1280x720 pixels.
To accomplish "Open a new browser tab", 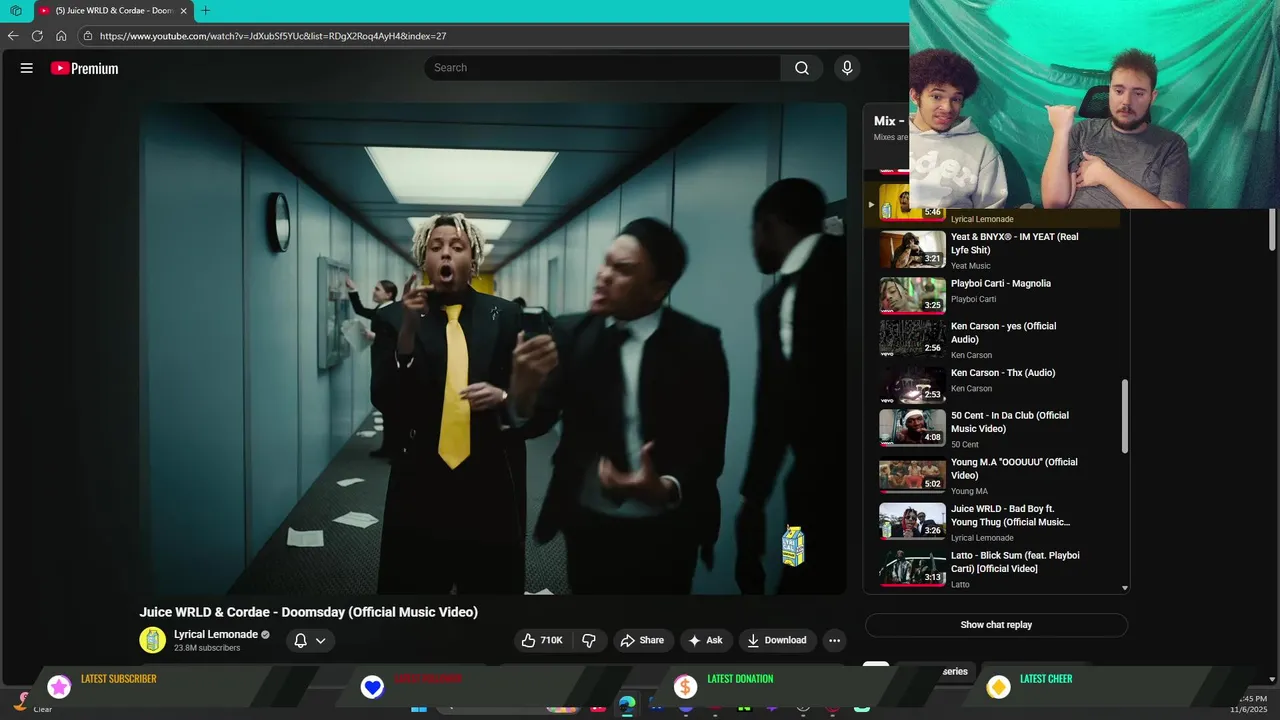I will (x=205, y=10).
